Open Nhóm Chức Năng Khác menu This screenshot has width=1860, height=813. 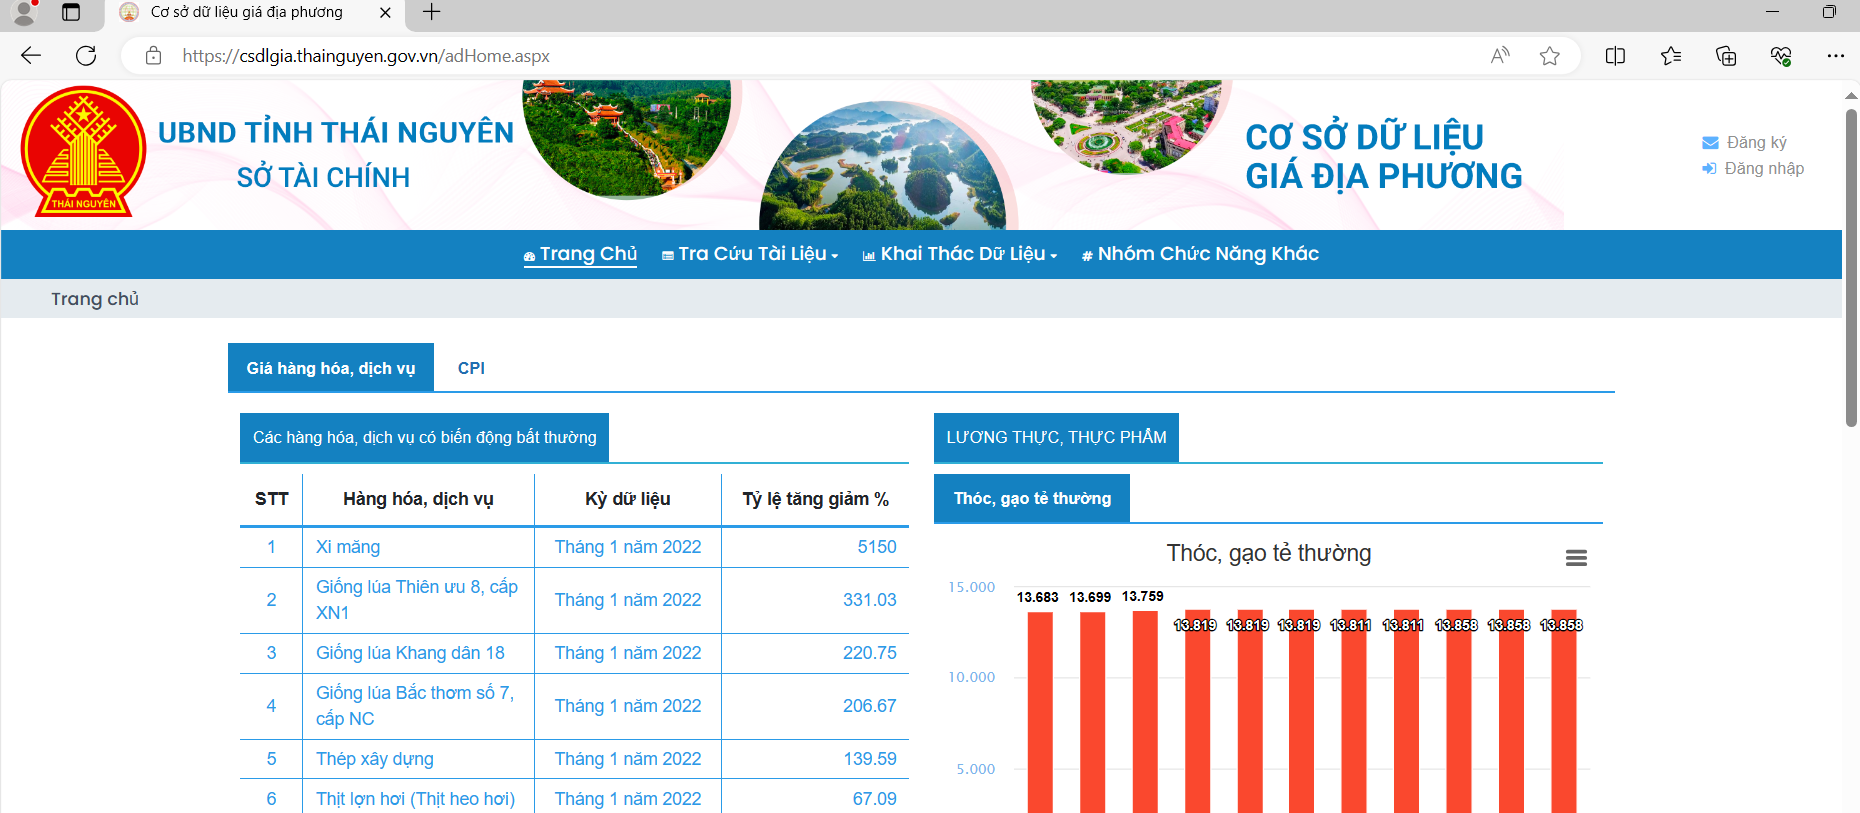pyautogui.click(x=1200, y=254)
